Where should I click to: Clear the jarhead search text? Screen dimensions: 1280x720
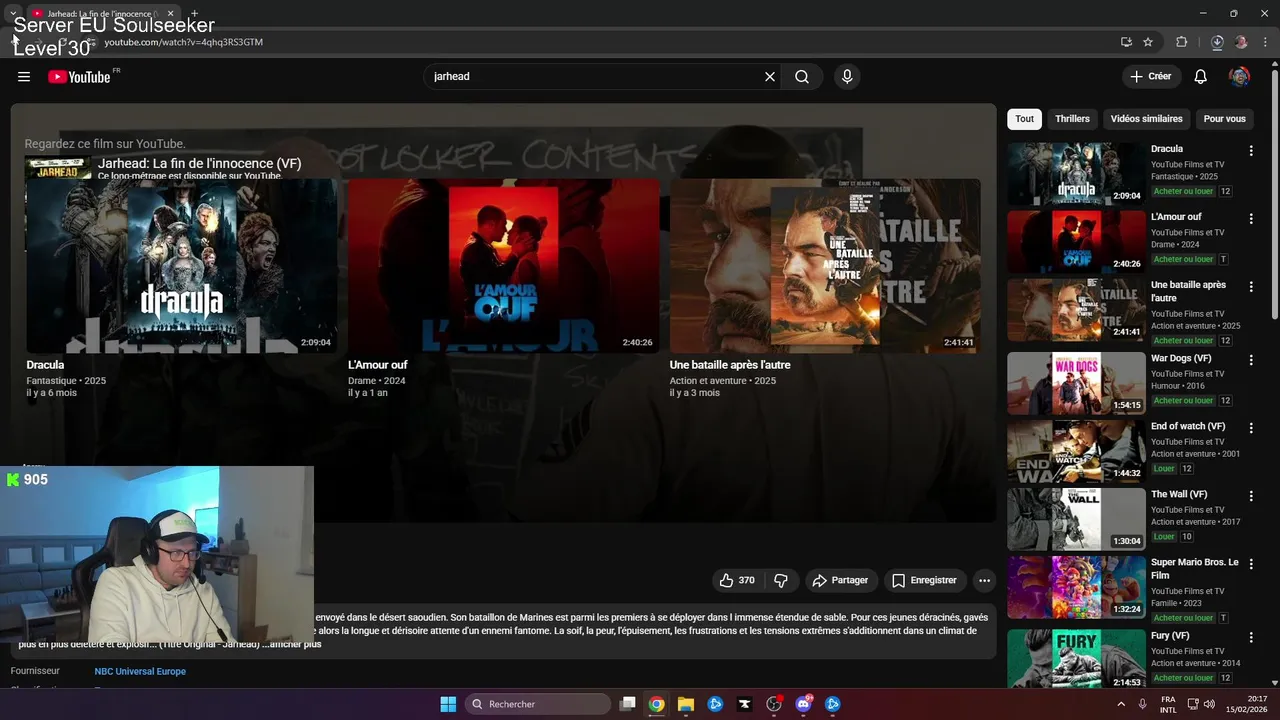770,77
